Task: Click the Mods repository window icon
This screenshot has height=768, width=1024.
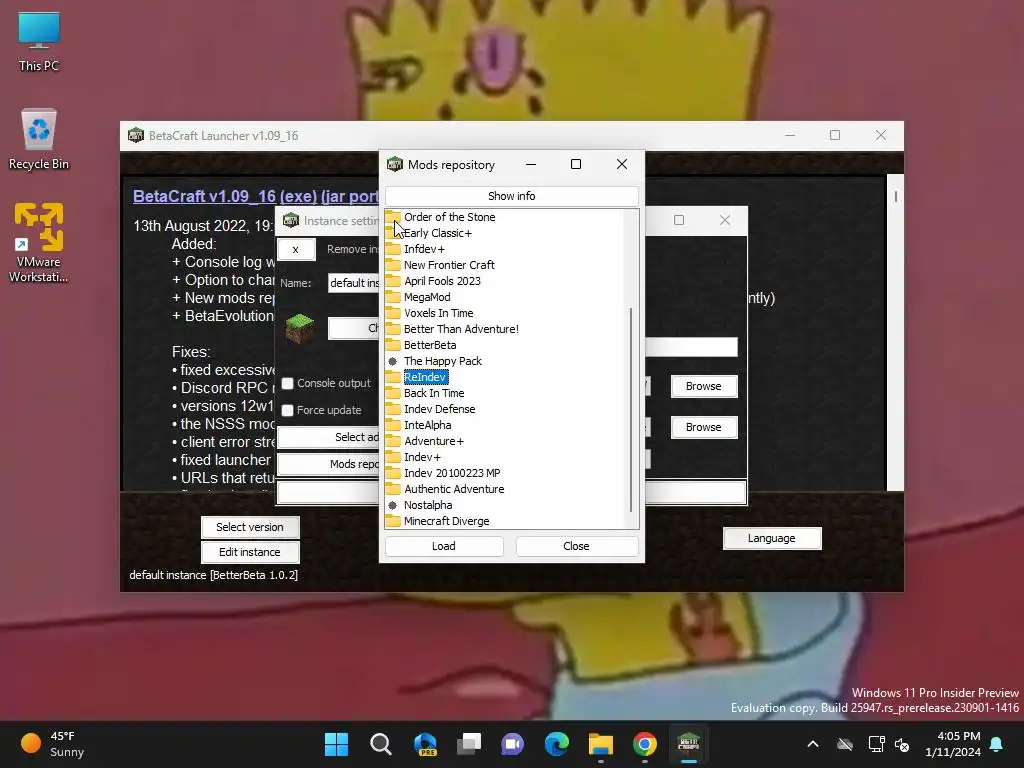Action: click(x=394, y=165)
